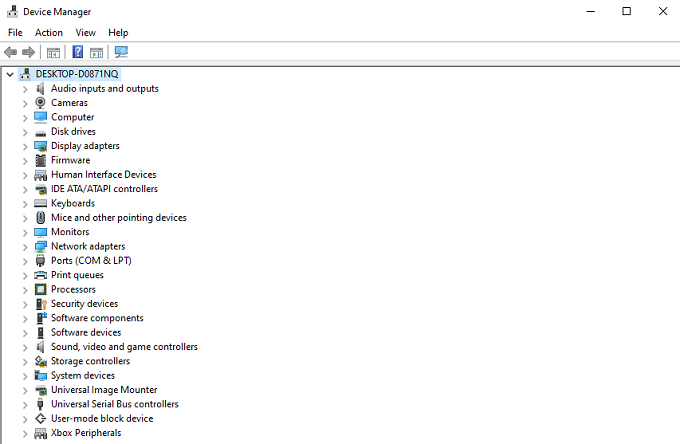Click the Audio inputs and outputs speaker icon
The image size is (680, 444).
(40, 88)
